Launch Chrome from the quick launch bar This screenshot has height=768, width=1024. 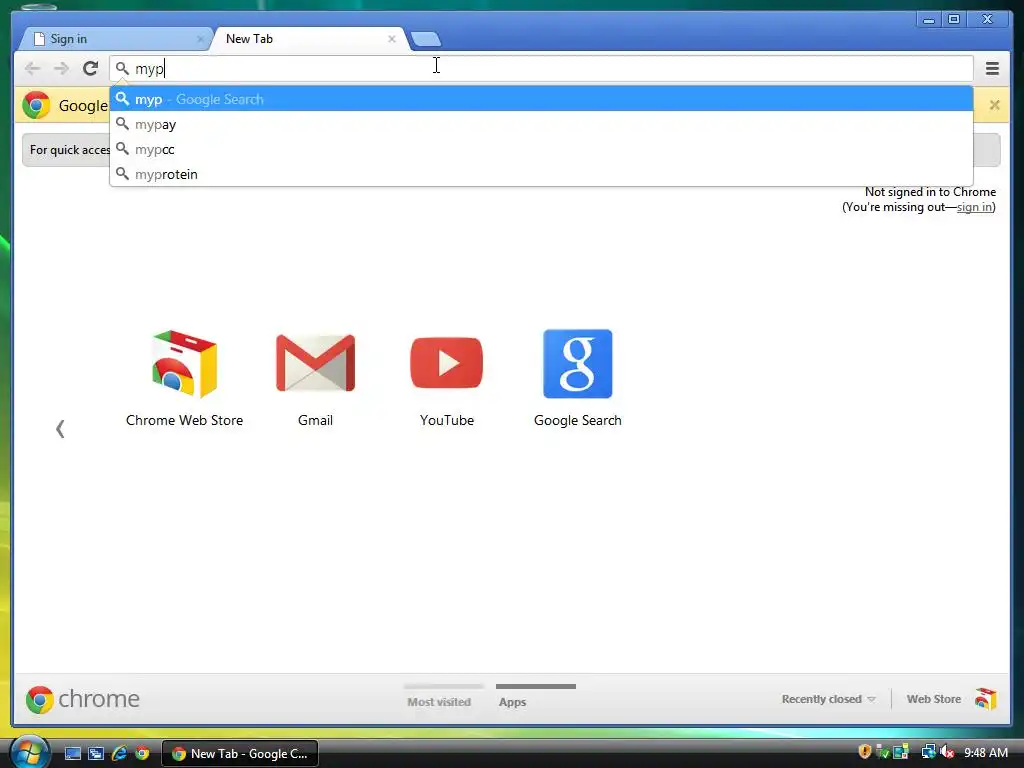point(142,754)
